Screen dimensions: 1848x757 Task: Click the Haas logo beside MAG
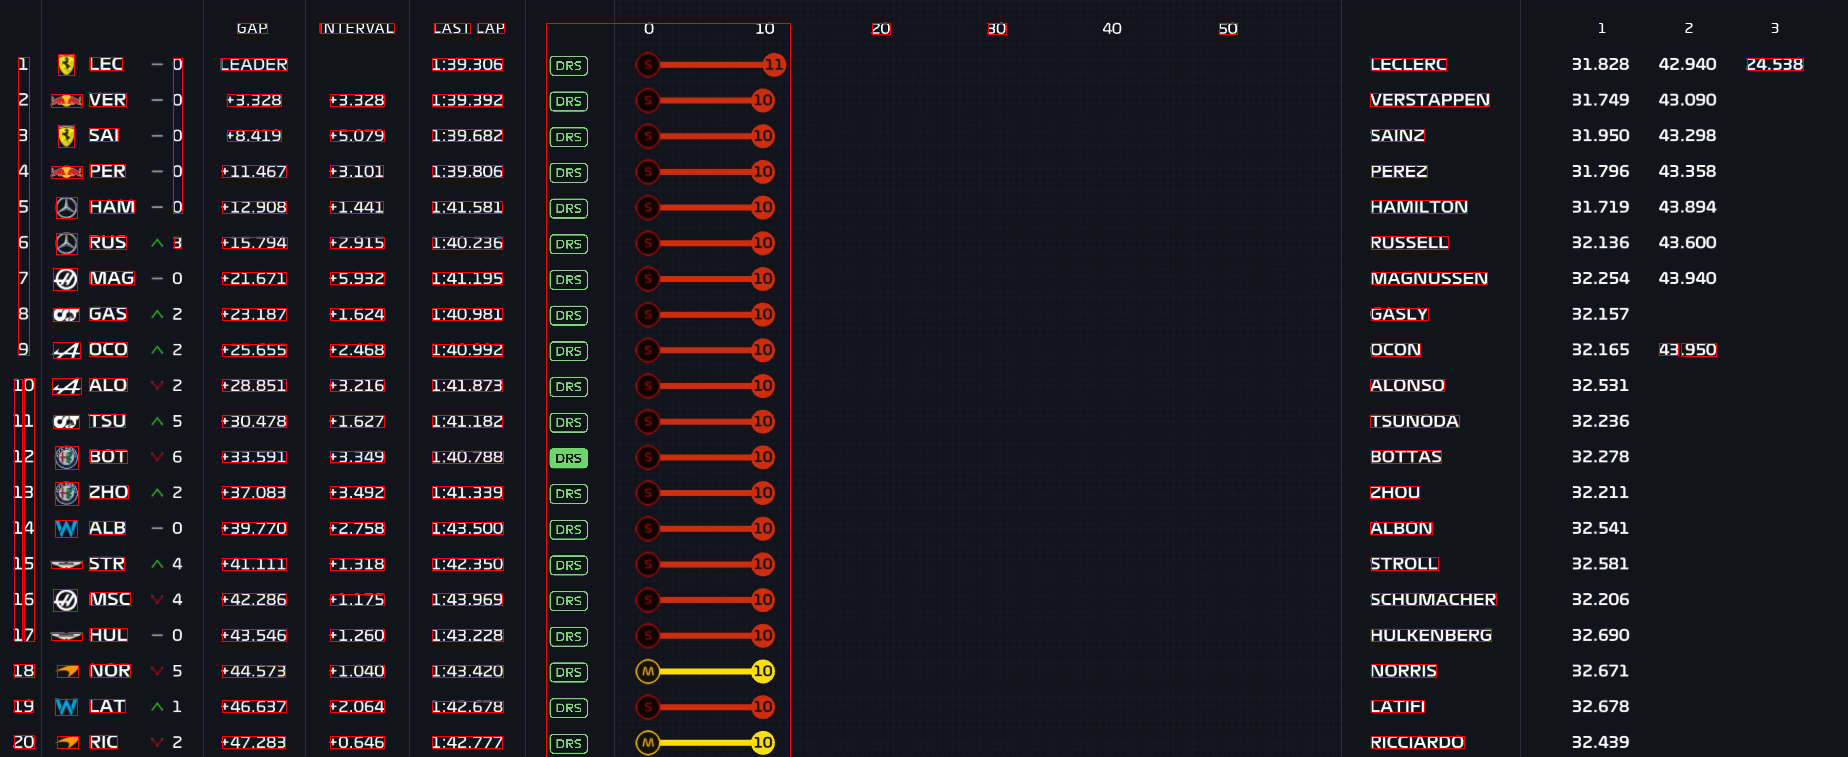pos(66,279)
